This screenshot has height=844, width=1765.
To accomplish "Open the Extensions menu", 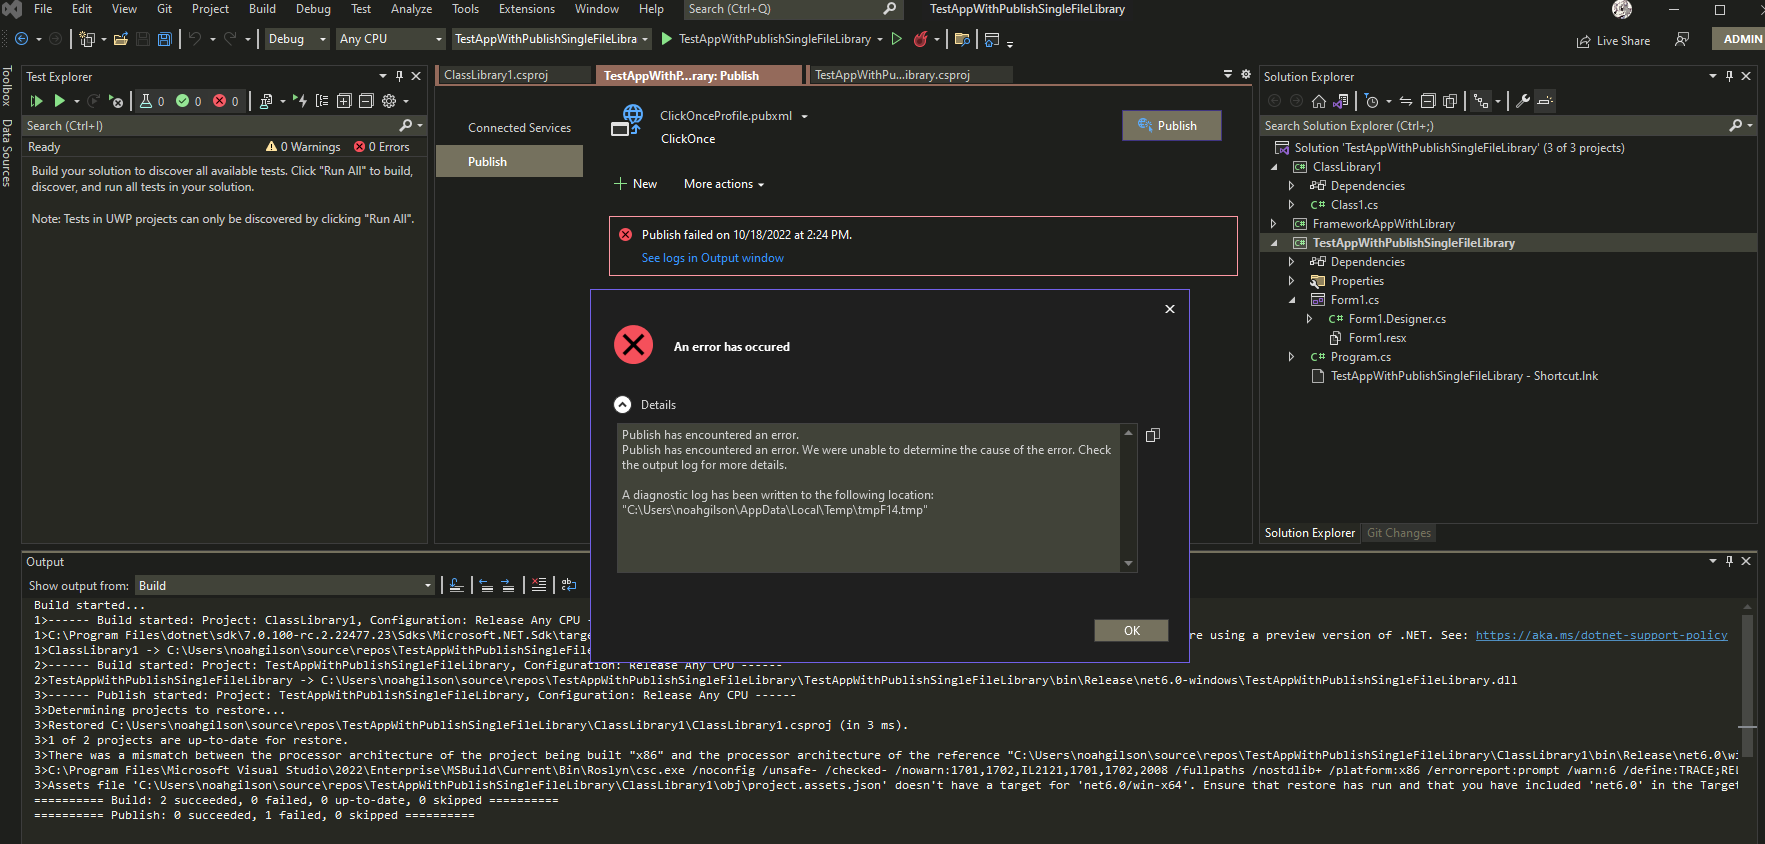I will tap(527, 9).
